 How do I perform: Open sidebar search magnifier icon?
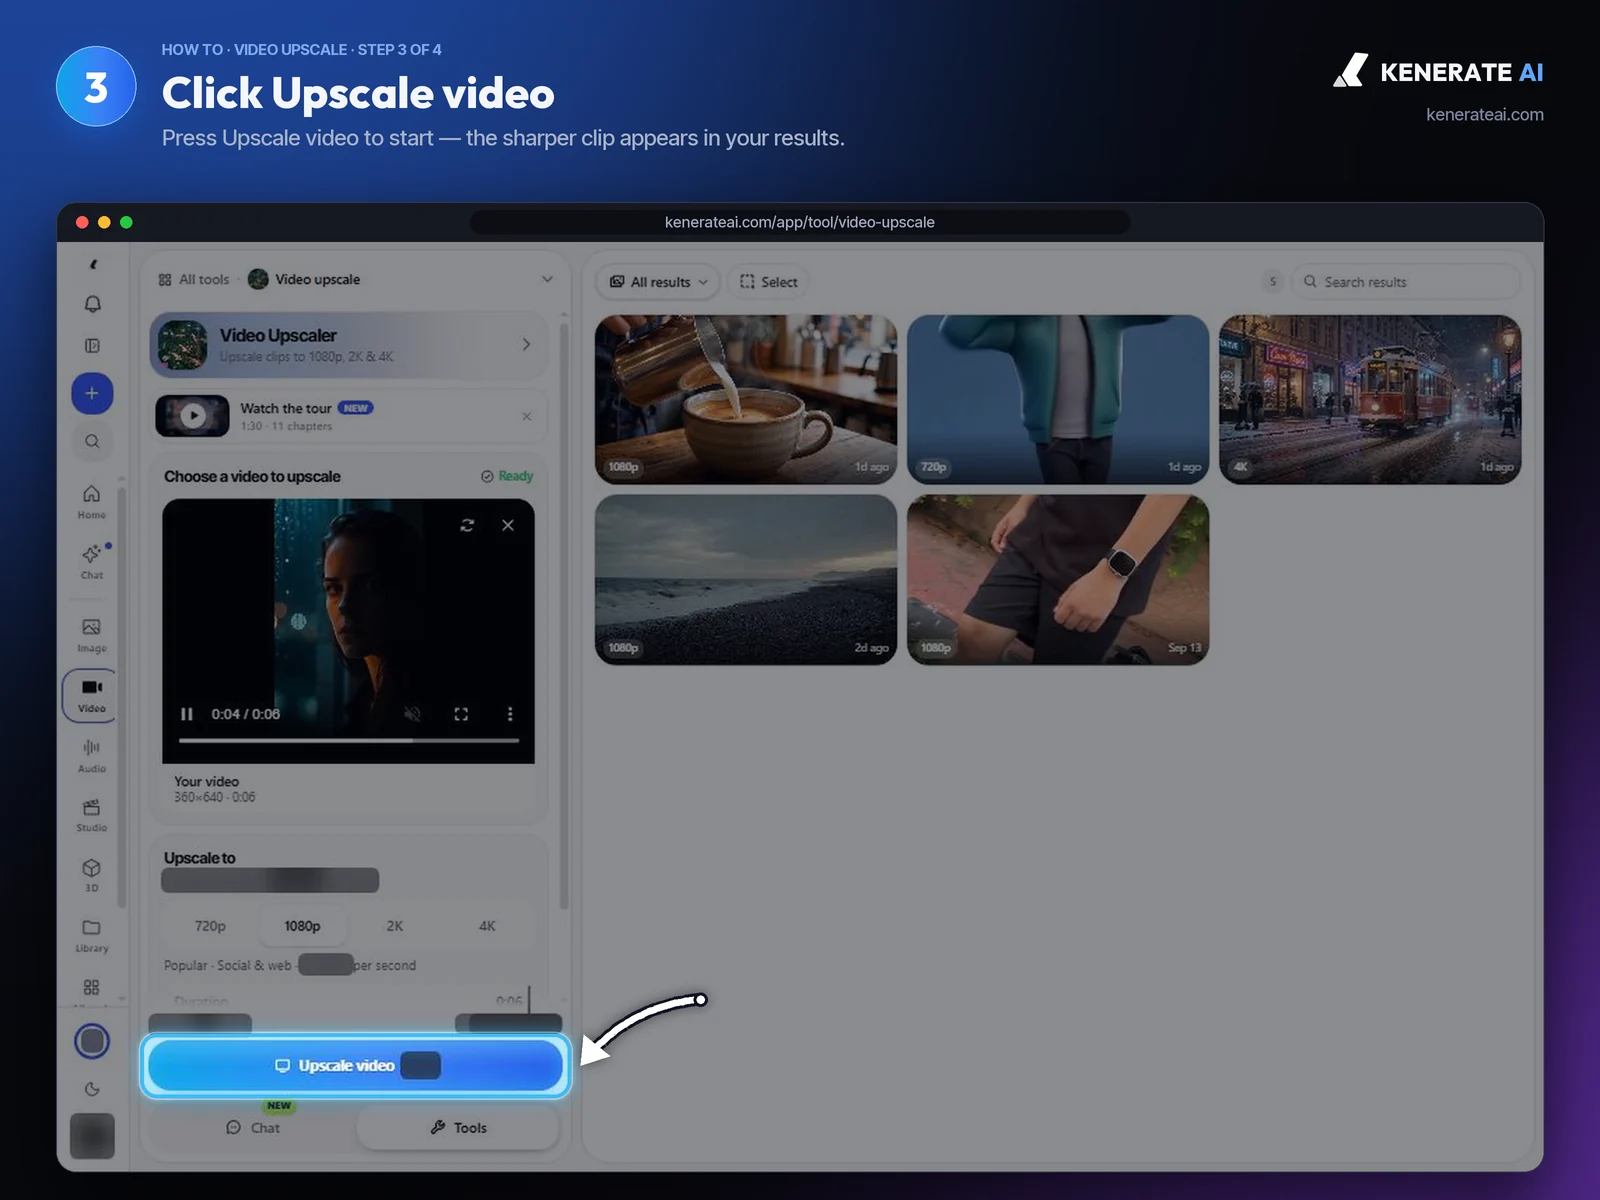tap(92, 441)
